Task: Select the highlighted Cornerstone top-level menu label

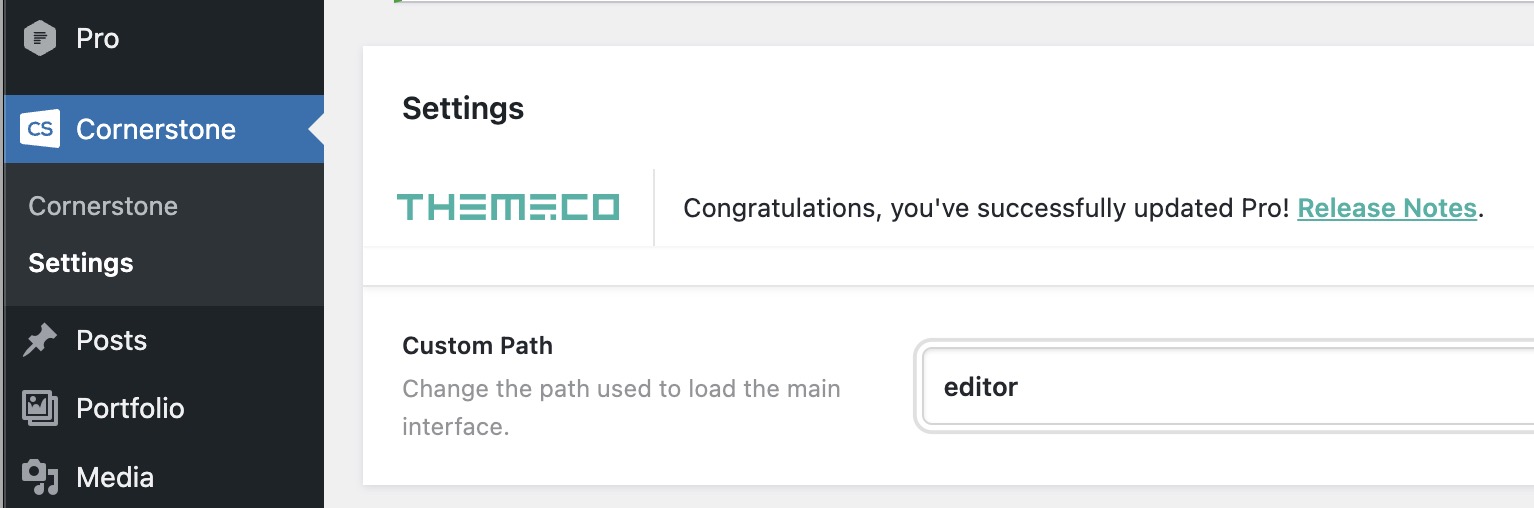Action: pos(156,129)
